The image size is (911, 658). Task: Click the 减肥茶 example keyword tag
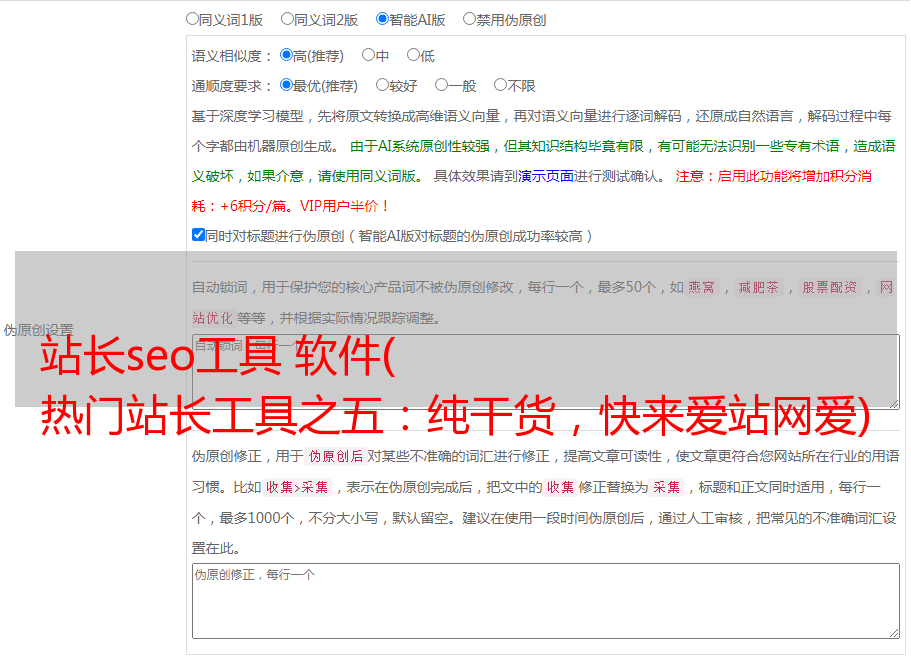758,287
